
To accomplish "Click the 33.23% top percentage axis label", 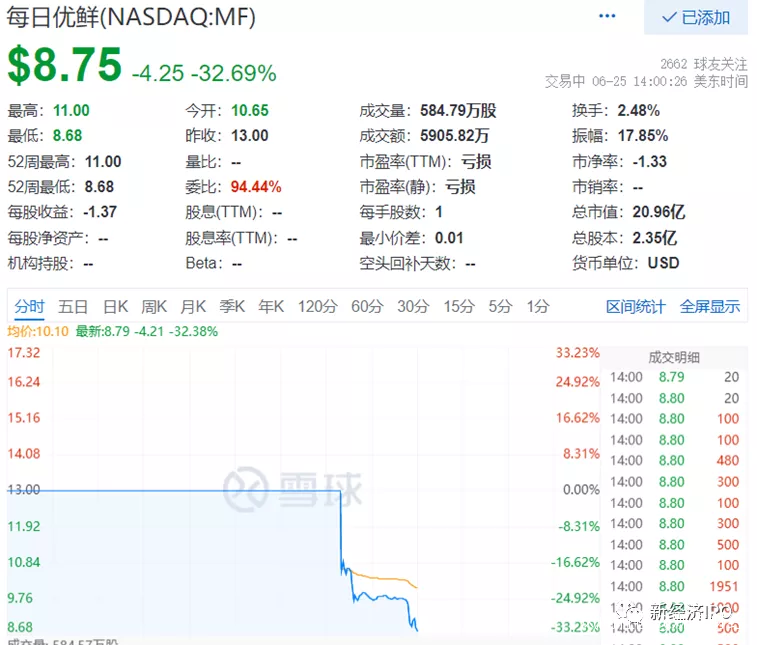I will [x=577, y=352].
